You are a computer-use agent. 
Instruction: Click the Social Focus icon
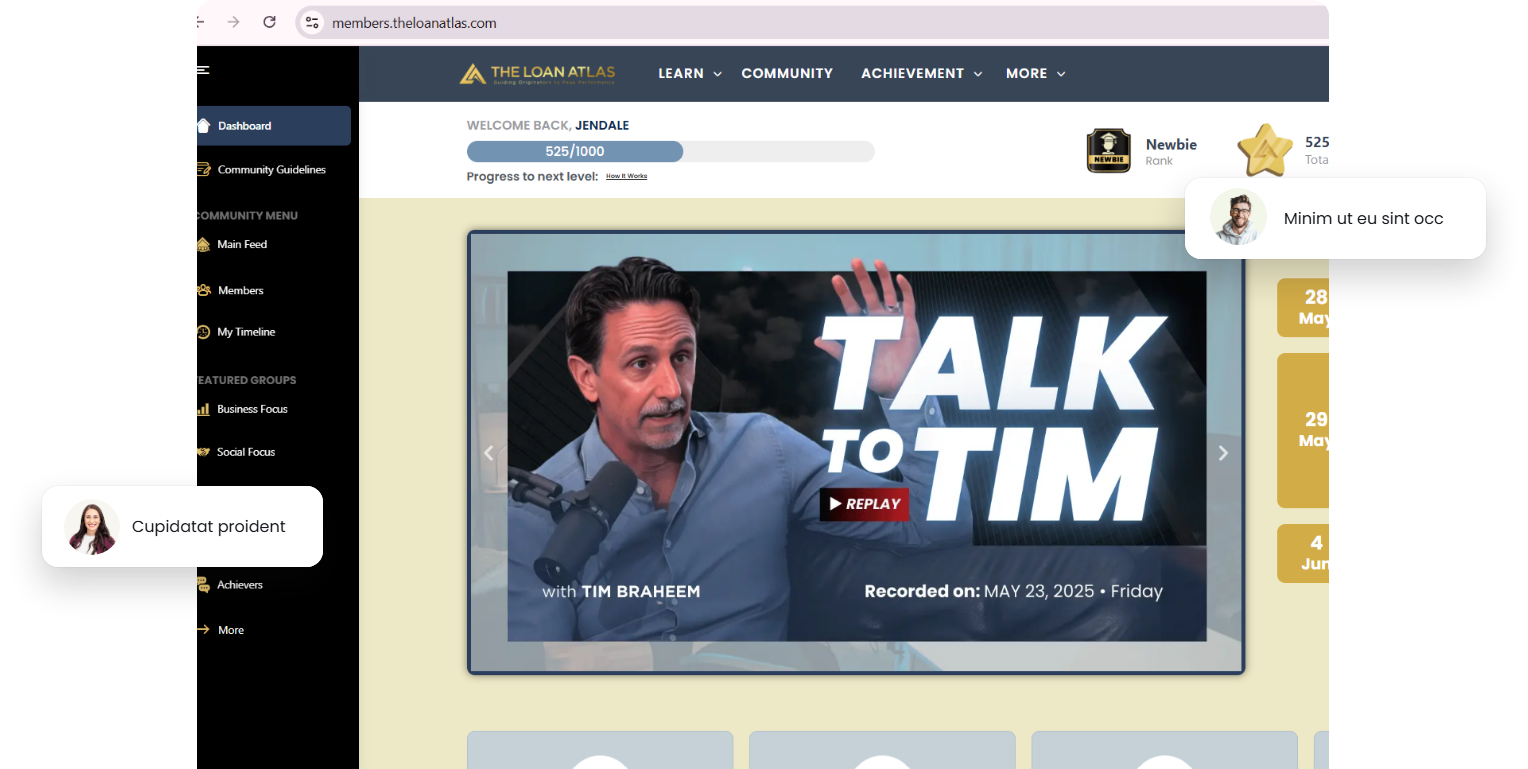tap(203, 452)
